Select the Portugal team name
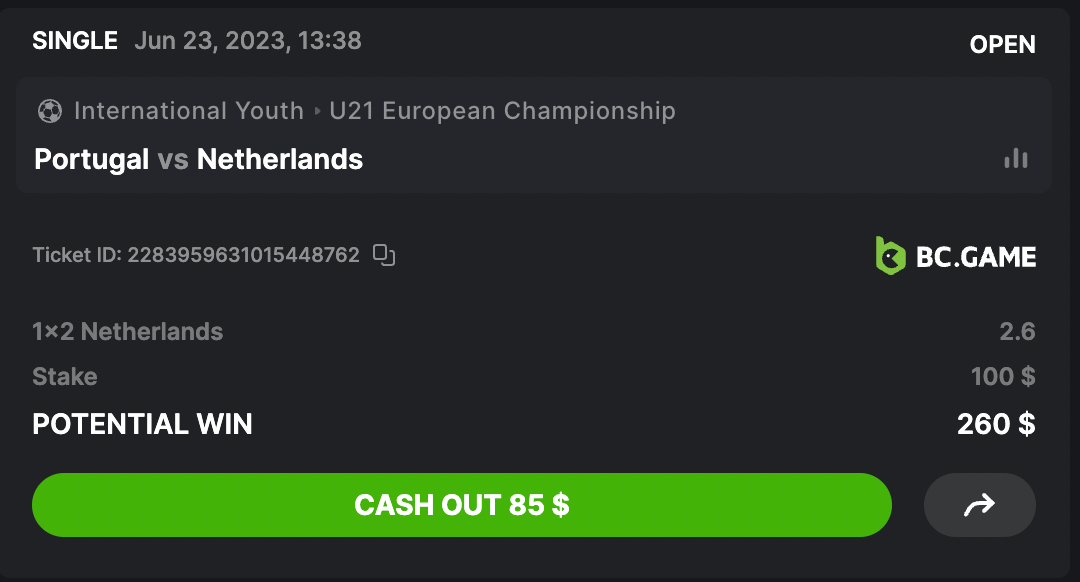1080x582 pixels. point(91,159)
